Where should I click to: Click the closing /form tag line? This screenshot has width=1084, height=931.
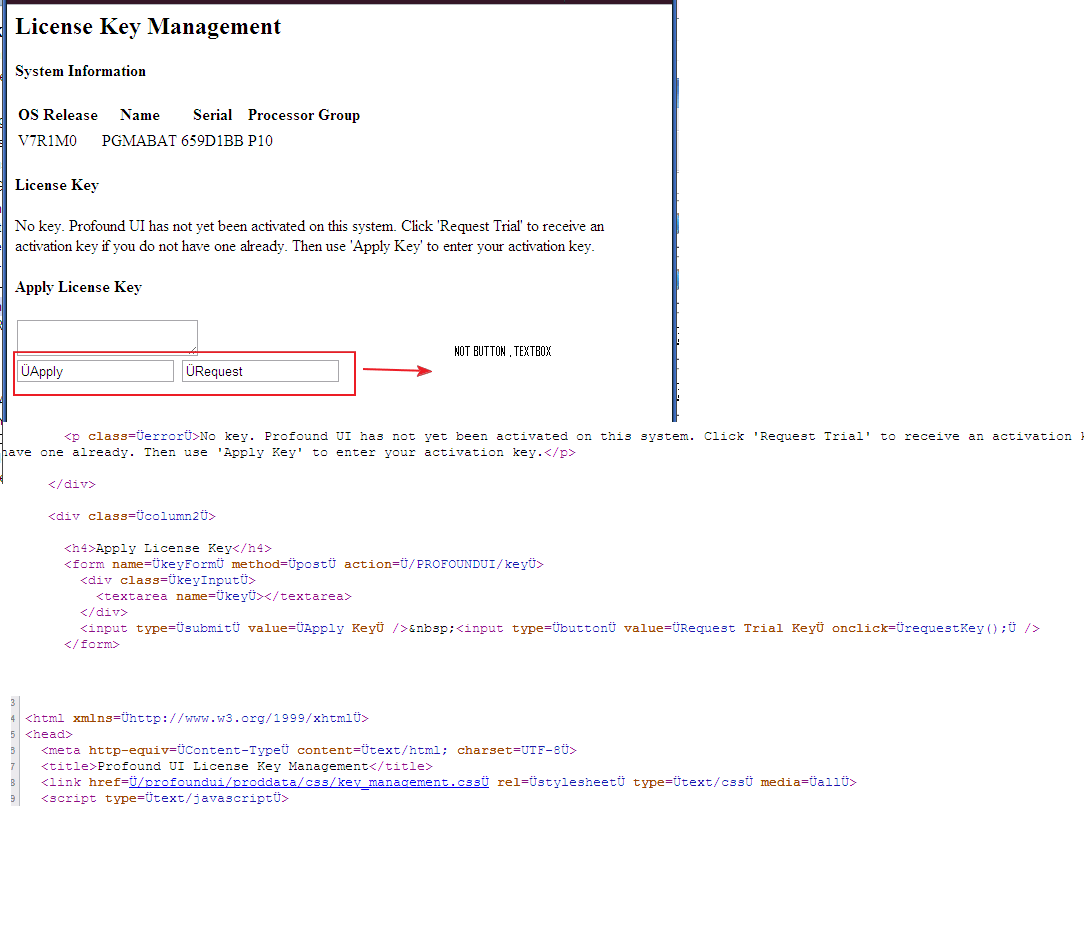click(x=92, y=644)
